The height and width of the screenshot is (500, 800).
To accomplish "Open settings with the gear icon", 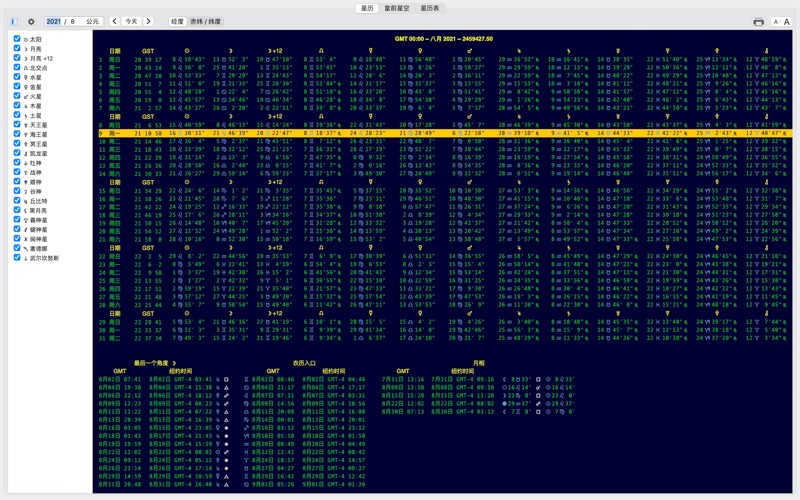I will (x=31, y=21).
